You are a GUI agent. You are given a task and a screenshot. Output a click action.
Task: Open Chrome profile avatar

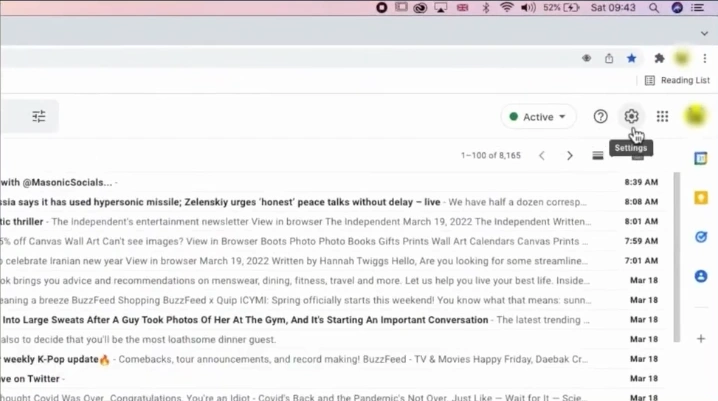pyautogui.click(x=682, y=58)
